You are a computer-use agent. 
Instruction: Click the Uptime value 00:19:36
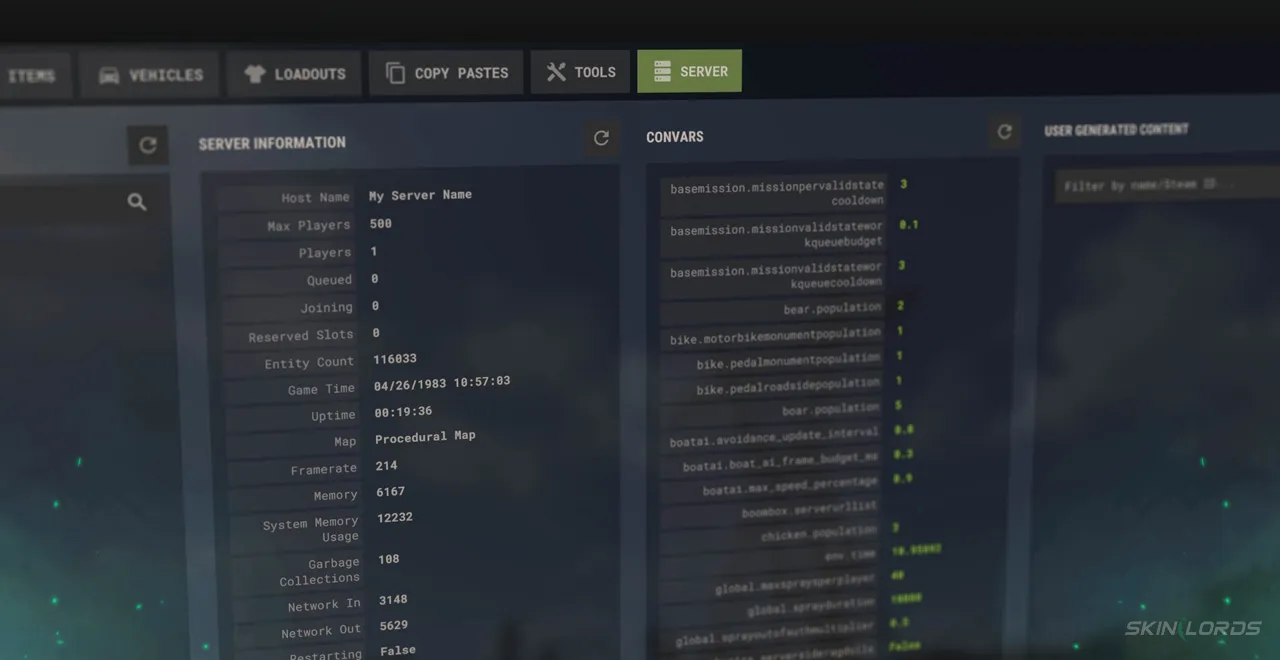pos(403,412)
